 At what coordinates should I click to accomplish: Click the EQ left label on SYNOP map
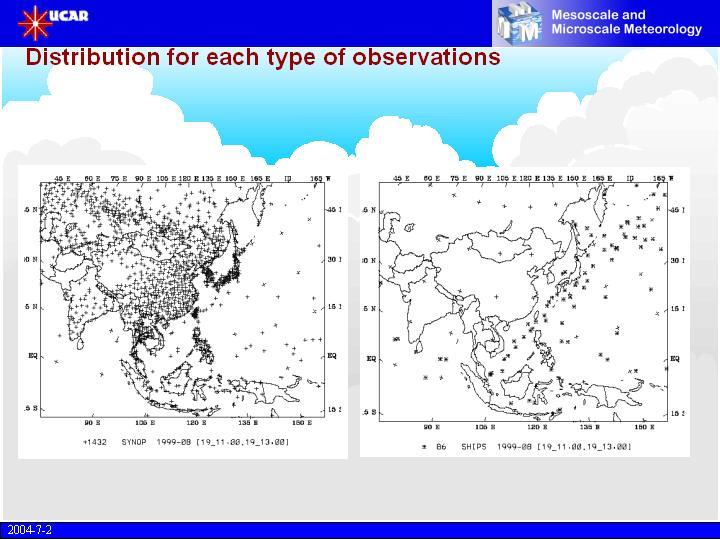pos(33,355)
